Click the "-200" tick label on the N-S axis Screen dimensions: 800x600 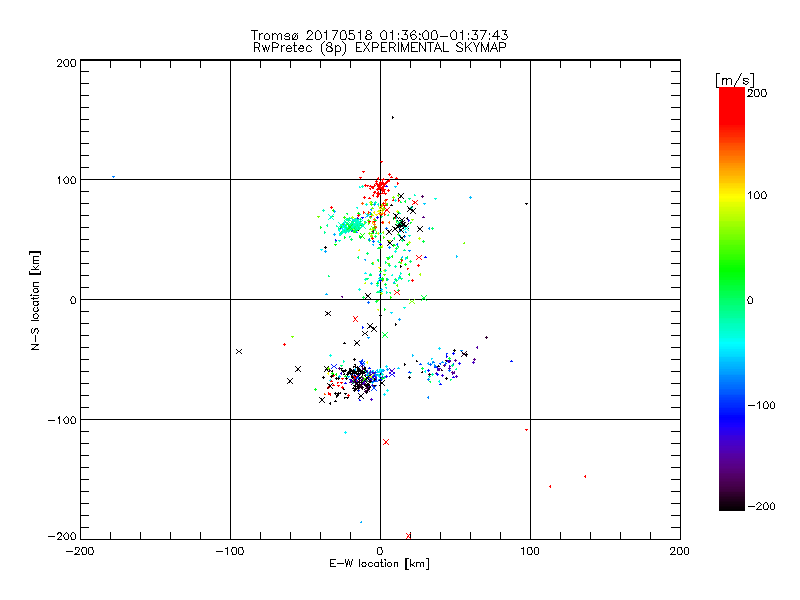click(x=62, y=536)
